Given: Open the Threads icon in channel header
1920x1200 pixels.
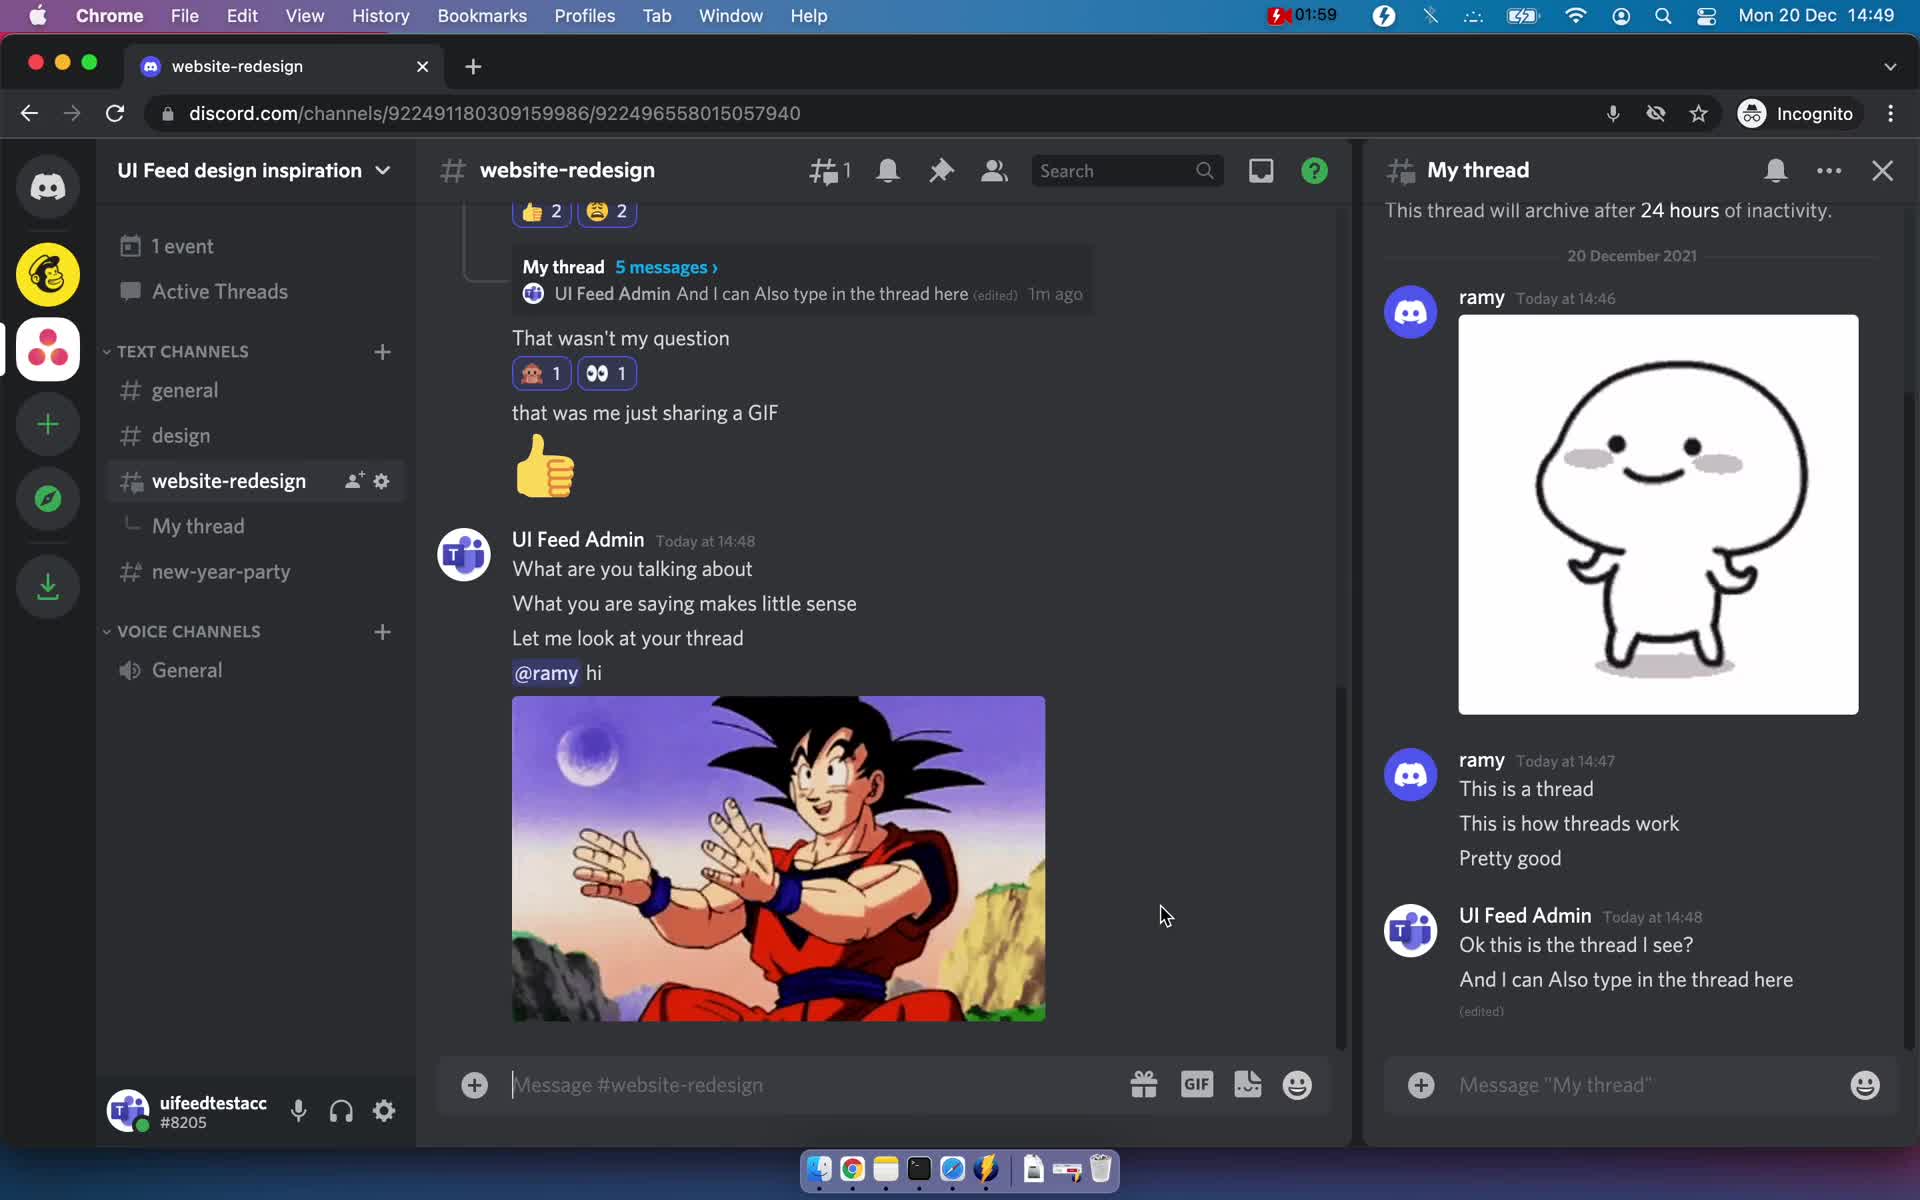Looking at the screenshot, I should (x=829, y=171).
